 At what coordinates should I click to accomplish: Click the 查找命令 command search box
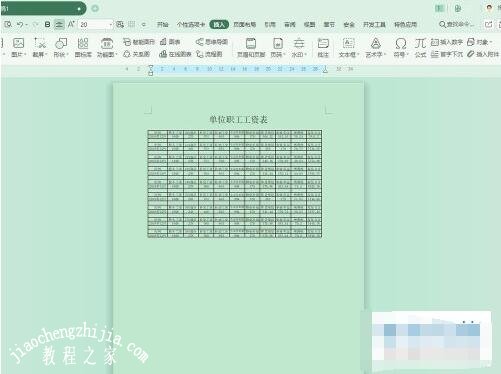[456, 24]
